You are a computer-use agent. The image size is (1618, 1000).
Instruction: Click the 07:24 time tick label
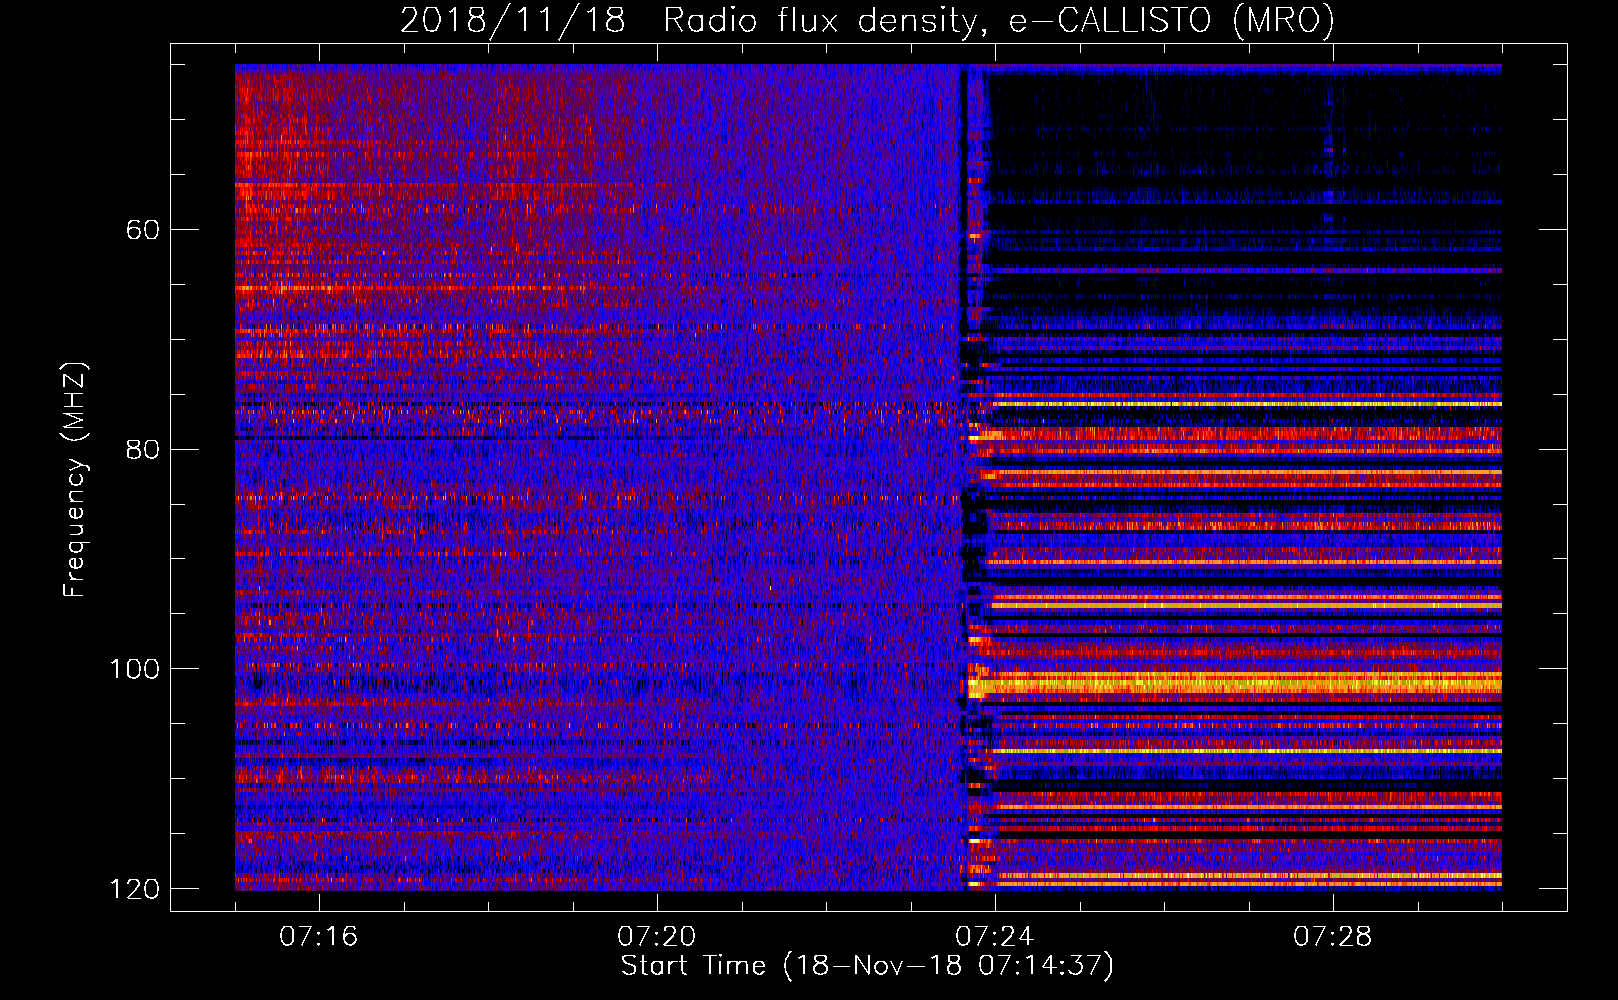[995, 937]
